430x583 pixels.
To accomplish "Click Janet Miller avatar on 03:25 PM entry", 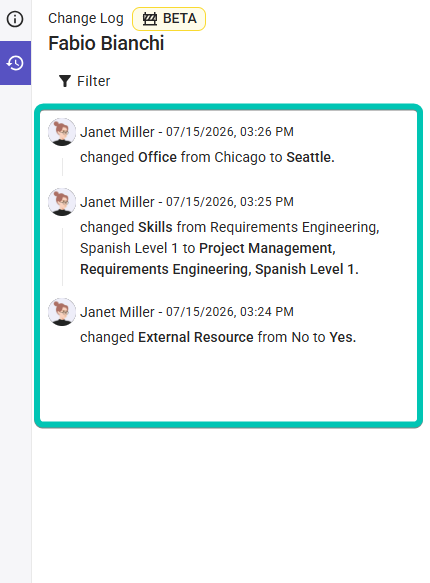I will [x=62, y=202].
